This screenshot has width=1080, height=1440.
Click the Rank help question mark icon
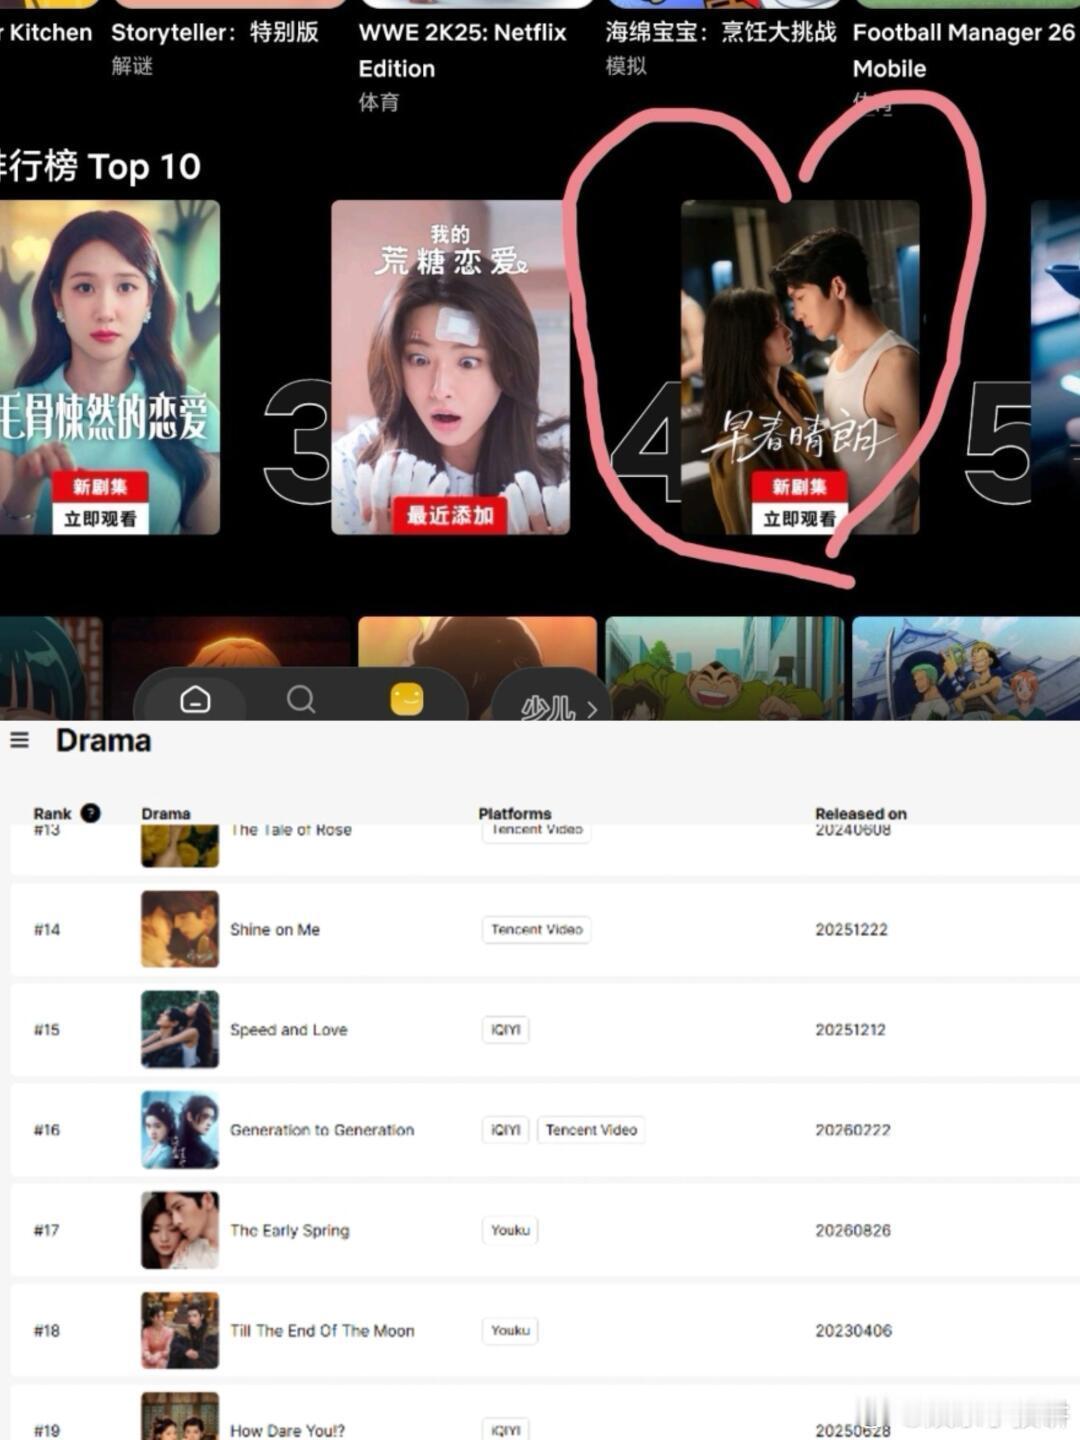click(91, 813)
